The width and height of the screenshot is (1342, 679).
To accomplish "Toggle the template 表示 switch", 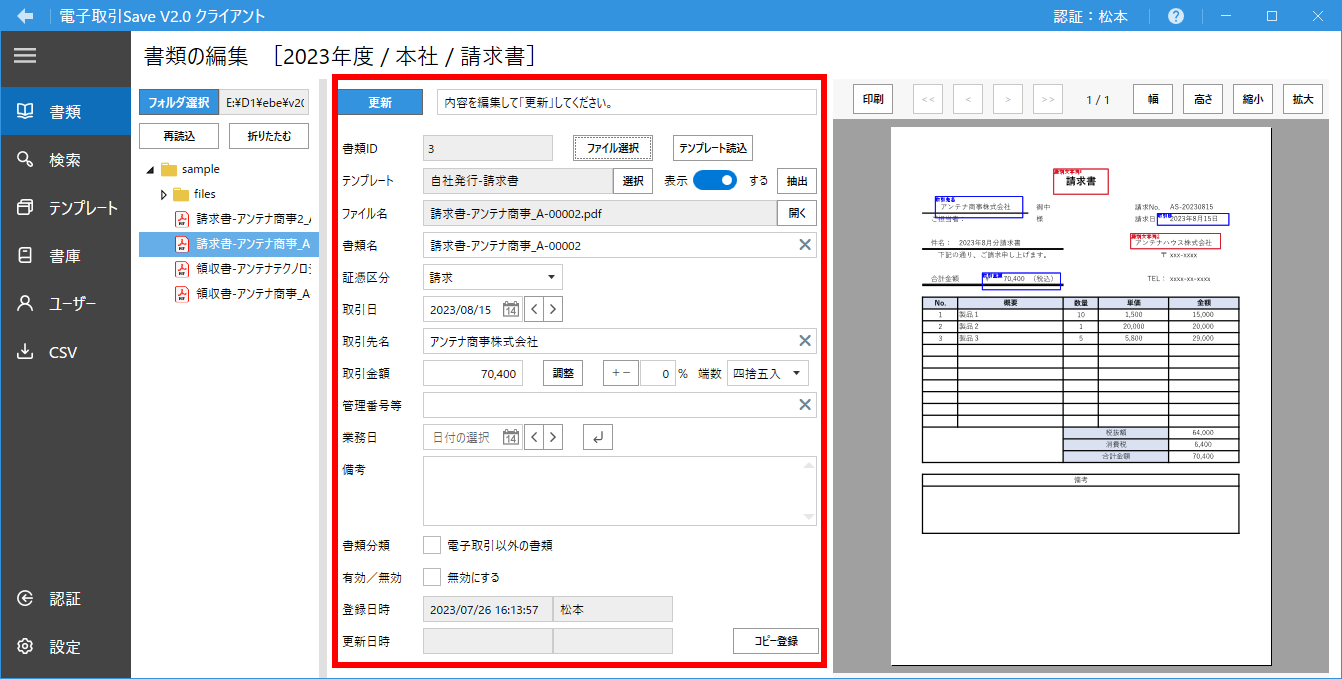I will (715, 181).
